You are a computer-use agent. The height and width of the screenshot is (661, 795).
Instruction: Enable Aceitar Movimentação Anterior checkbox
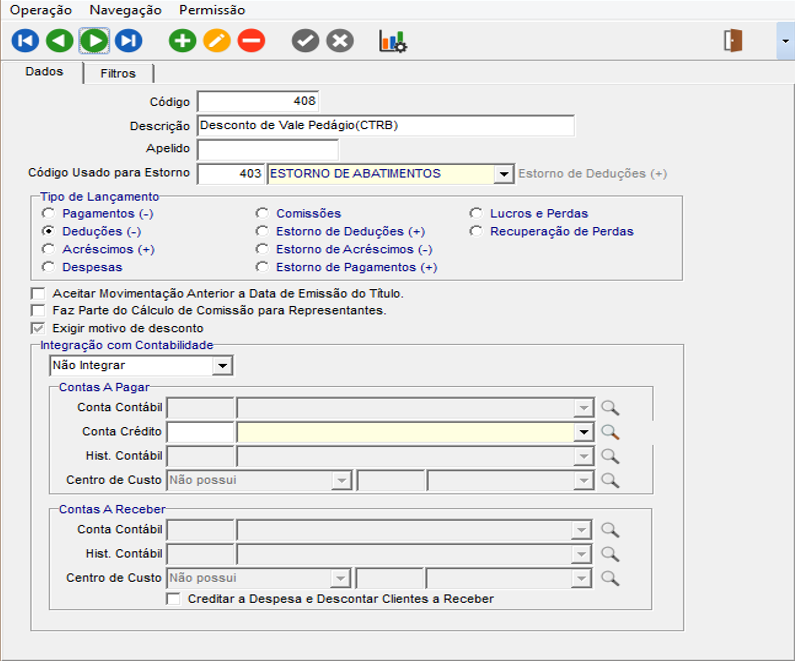coord(39,294)
